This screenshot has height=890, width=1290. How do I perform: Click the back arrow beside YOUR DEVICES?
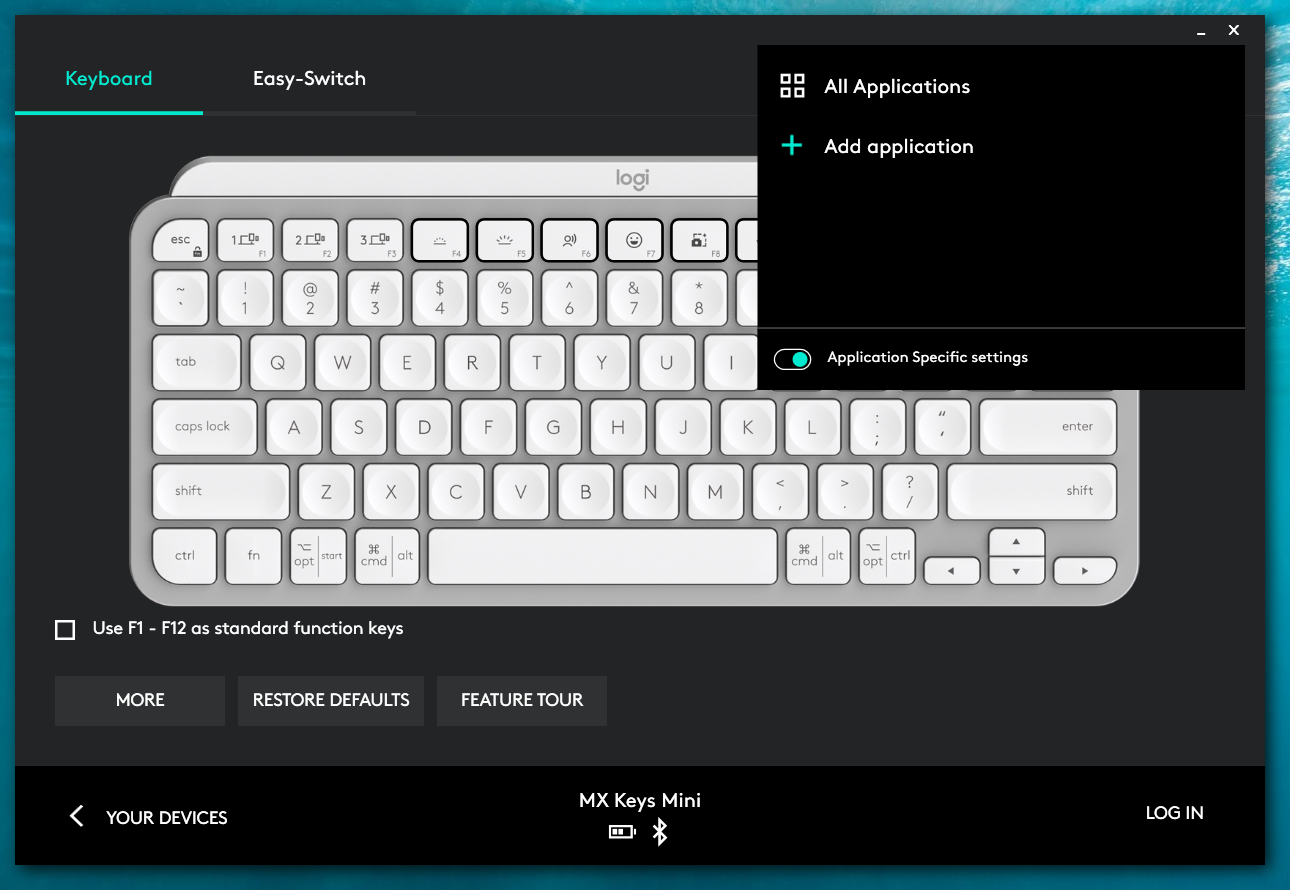point(76,816)
